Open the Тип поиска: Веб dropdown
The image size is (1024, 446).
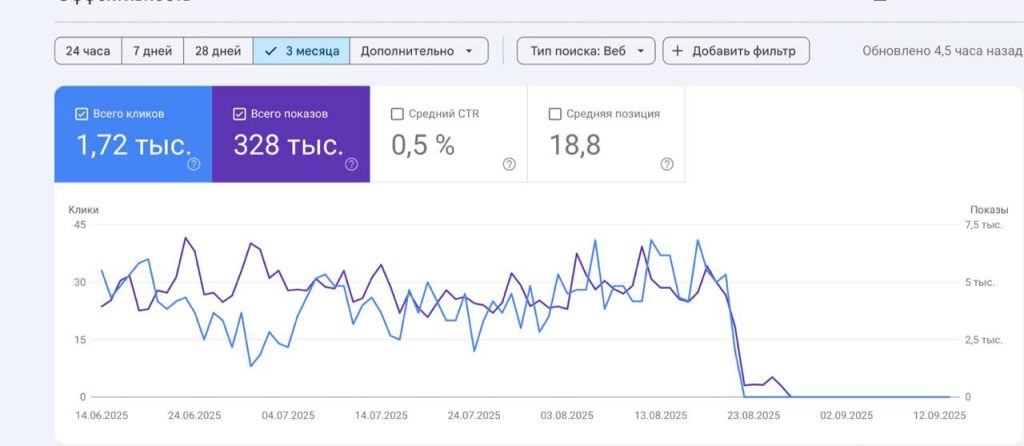click(586, 51)
